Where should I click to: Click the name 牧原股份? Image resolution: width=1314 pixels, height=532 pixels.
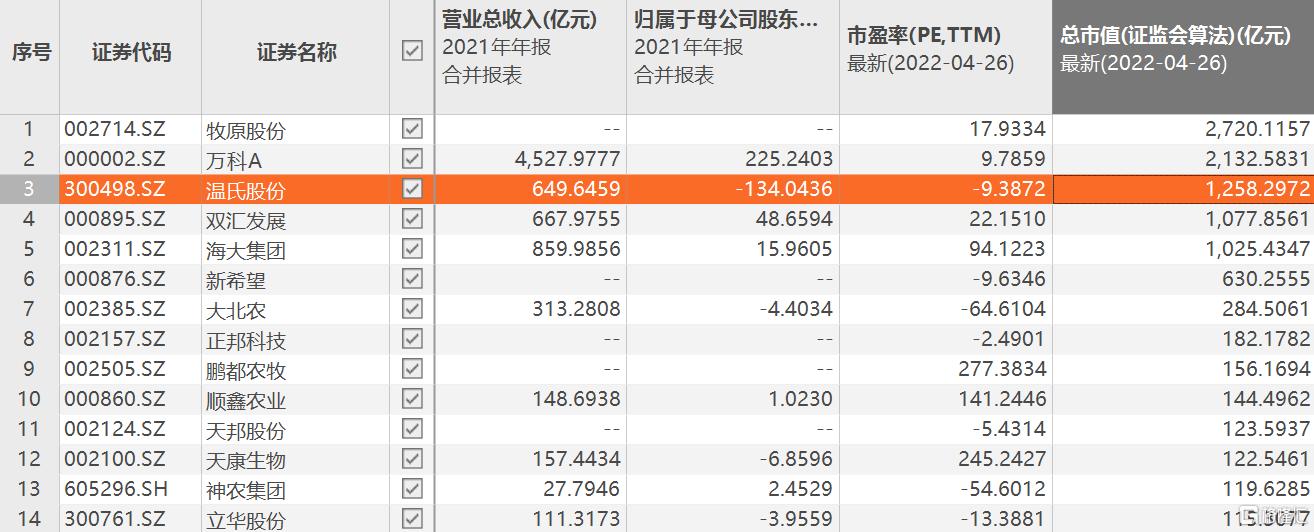(x=246, y=131)
